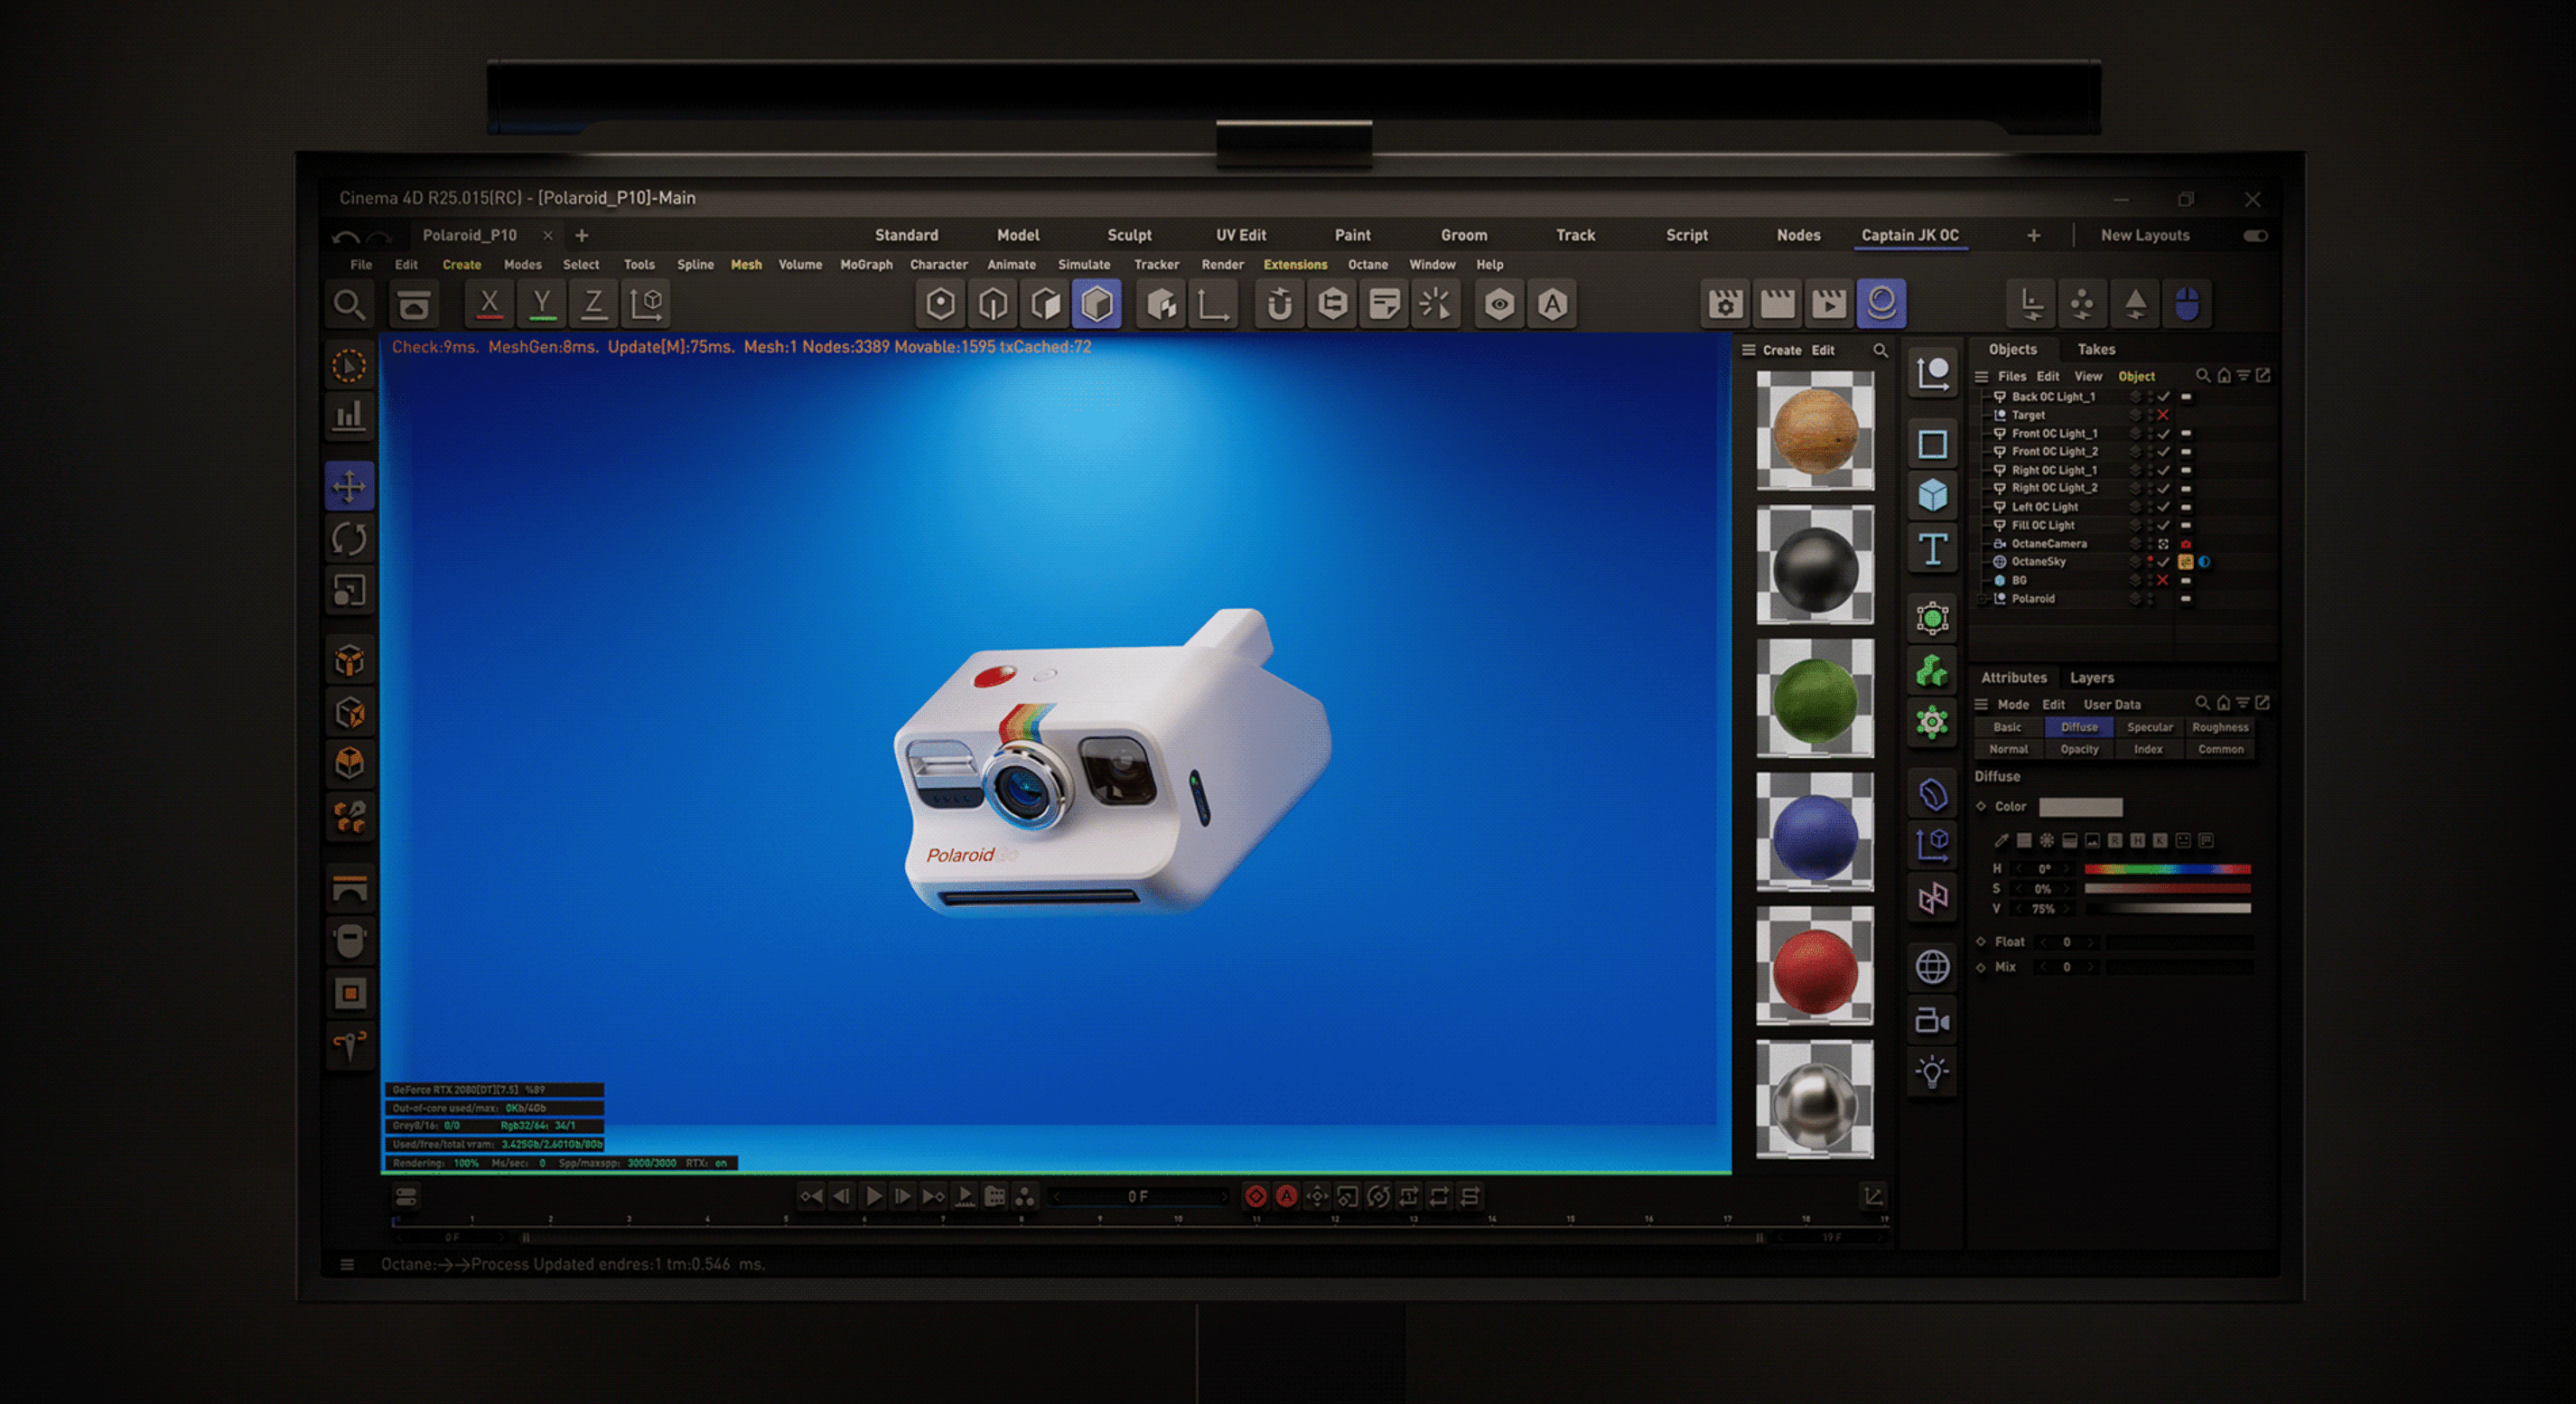The height and width of the screenshot is (1404, 2576).
Task: Select the highlighted Model mode cube icon
Action: (1097, 304)
